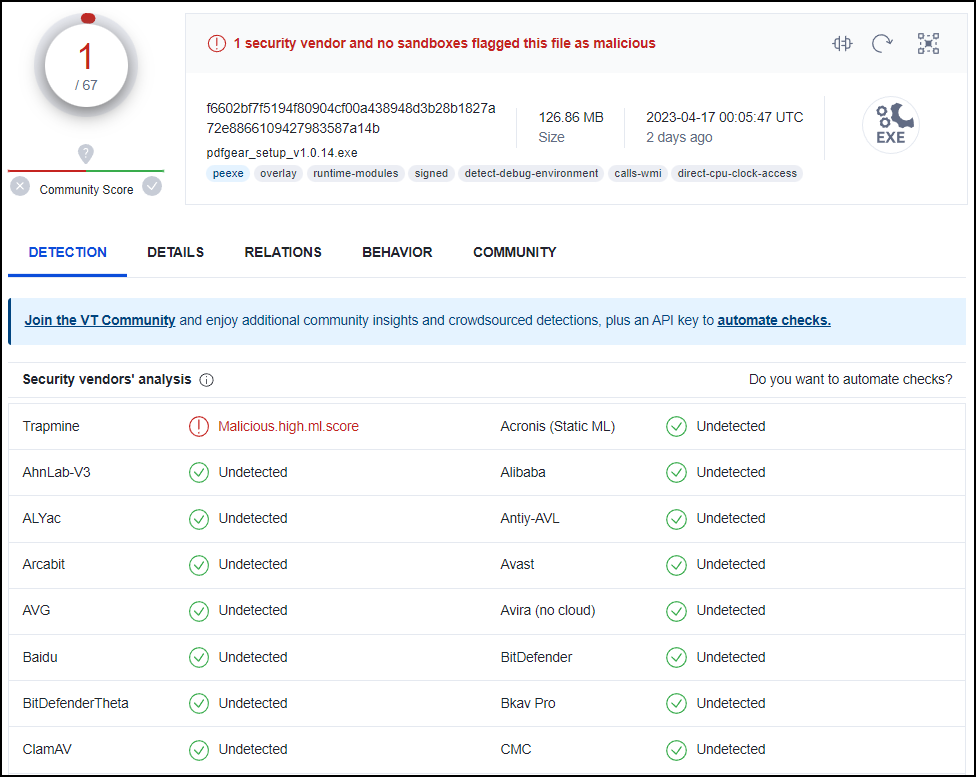
Task: Click the 2023-04-17 00:05:47 UTC timestamp
Action: click(725, 117)
